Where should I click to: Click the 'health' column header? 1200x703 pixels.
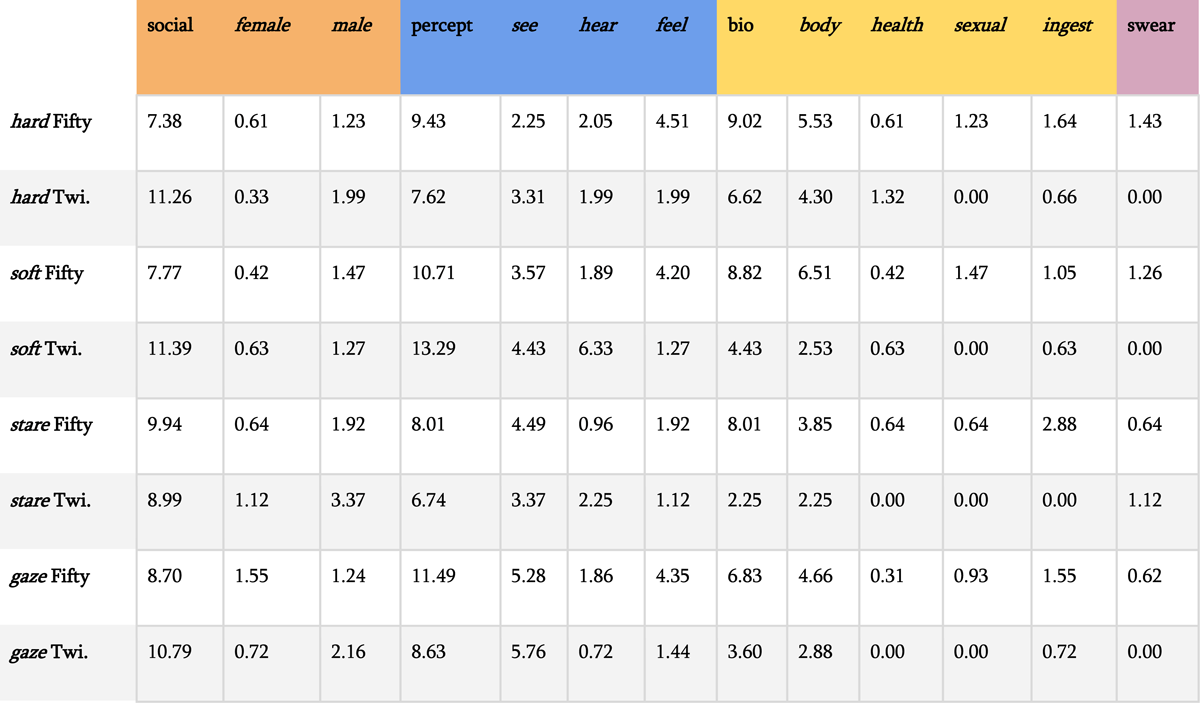tap(897, 26)
